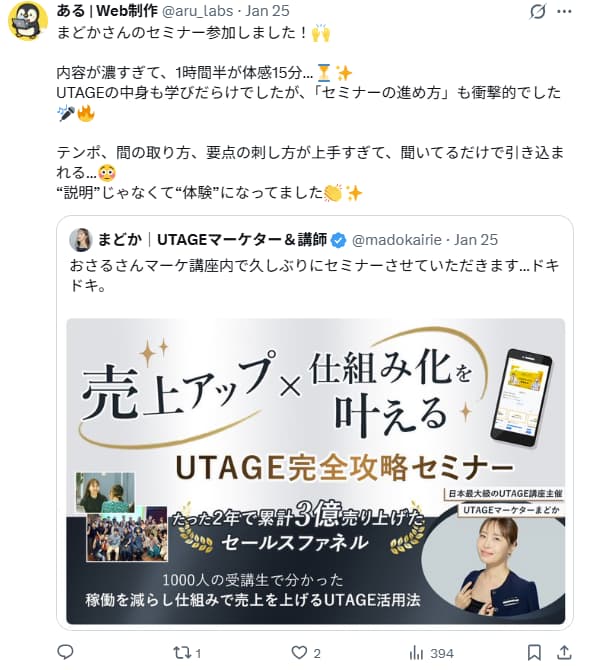Click the @aru_labs handle
Screen dimensions: 590x670
pos(198,11)
